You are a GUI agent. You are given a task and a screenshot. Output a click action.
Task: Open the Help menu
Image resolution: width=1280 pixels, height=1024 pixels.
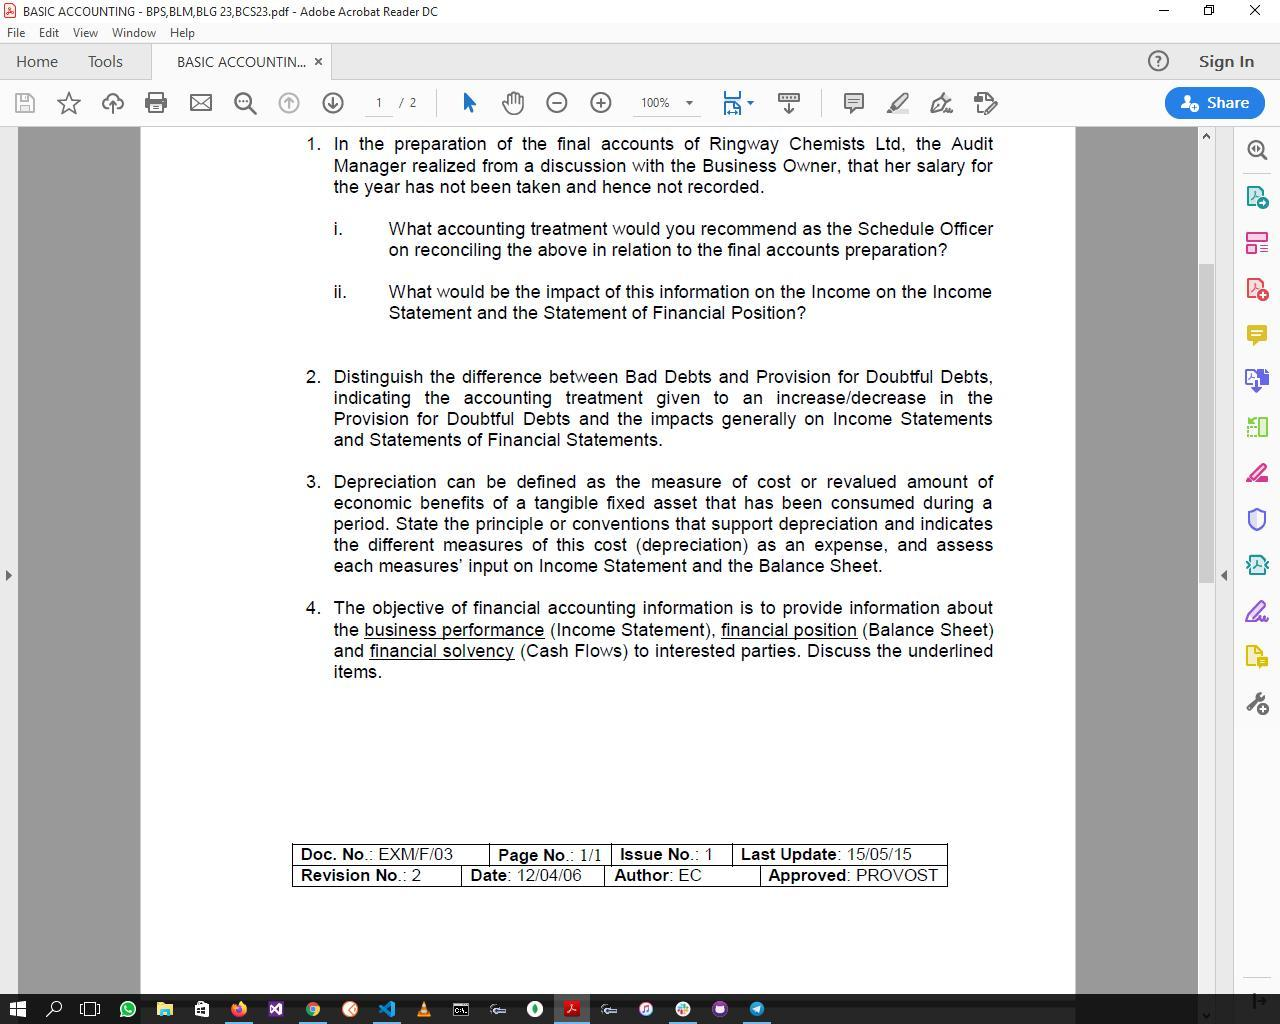(182, 33)
